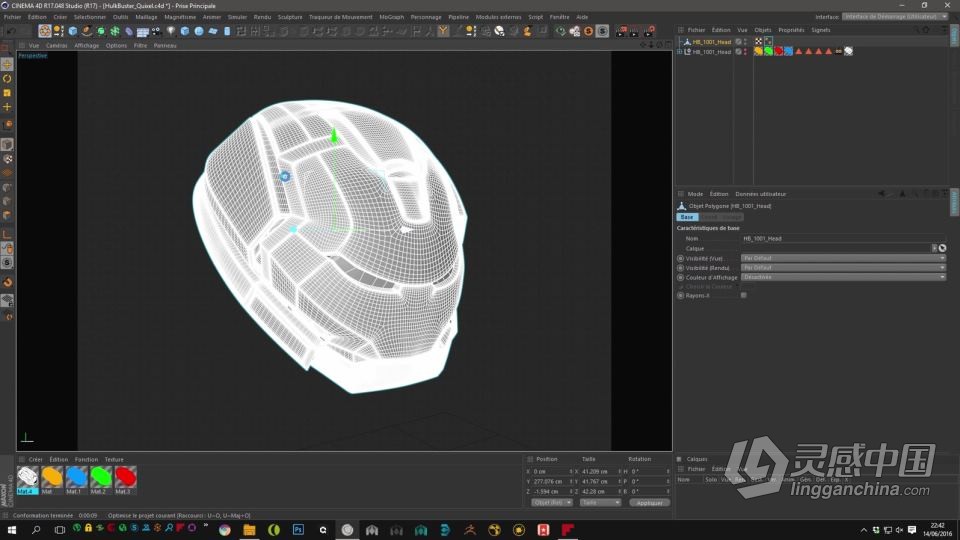Click the undo arrow in top toolbar
The height and width of the screenshot is (540, 960).
(10, 31)
